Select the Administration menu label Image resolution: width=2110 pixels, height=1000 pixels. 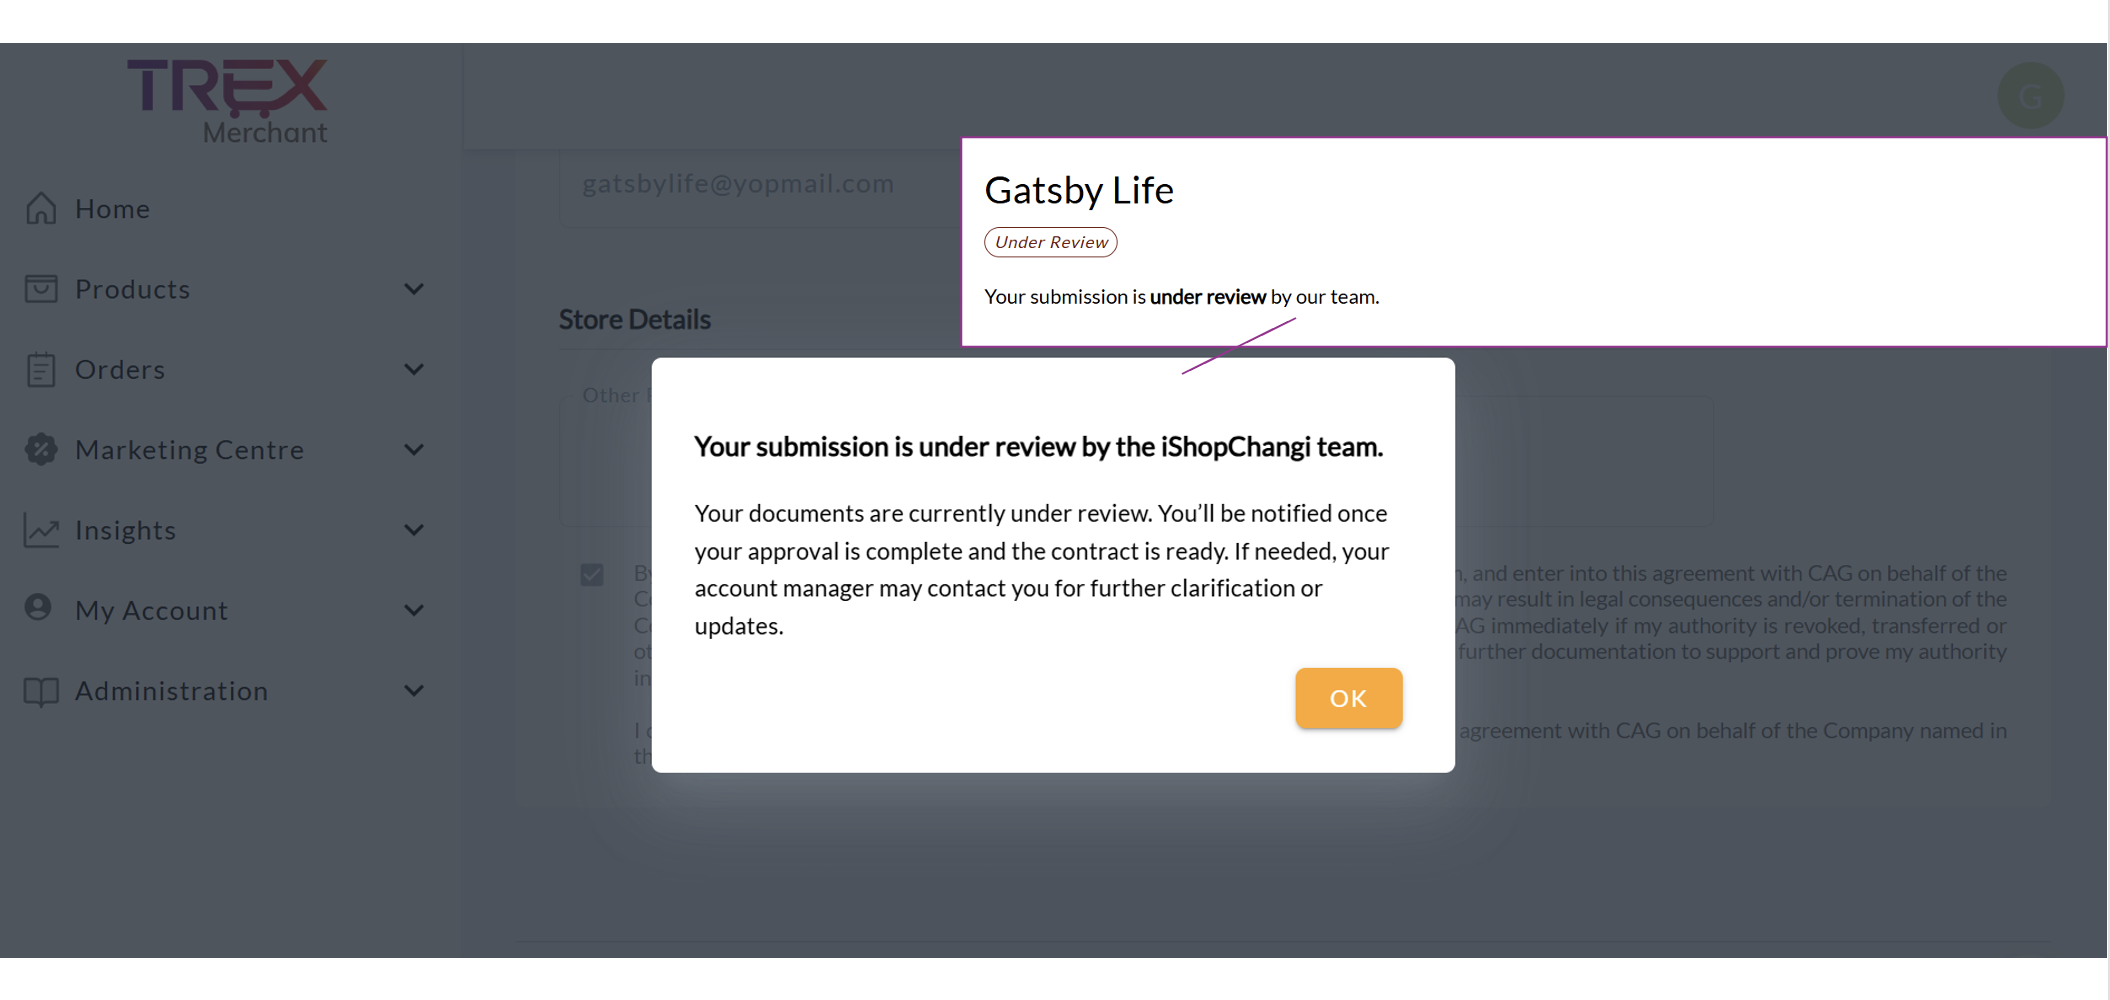point(172,691)
